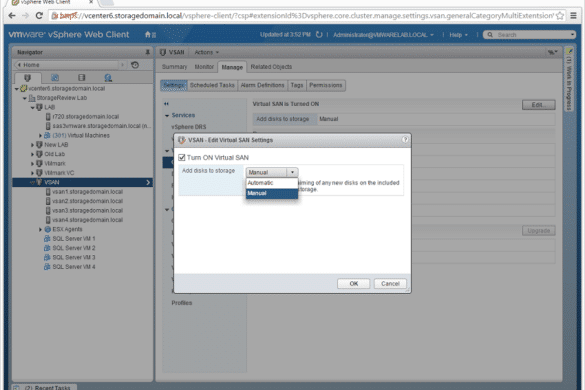
Task: Select the Storage navigator tab
Action: pos(81,78)
